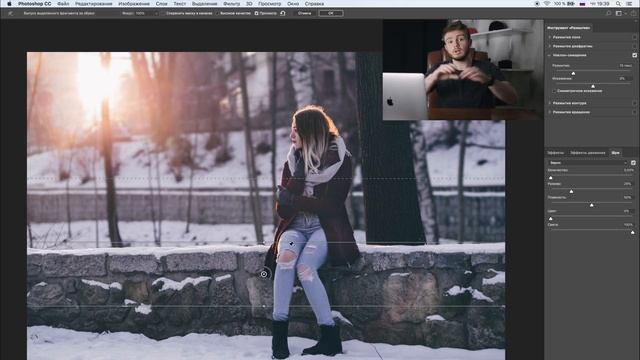Uncheck the Наклон-смещение blur checkbox
The image size is (640, 360).
click(x=634, y=55)
